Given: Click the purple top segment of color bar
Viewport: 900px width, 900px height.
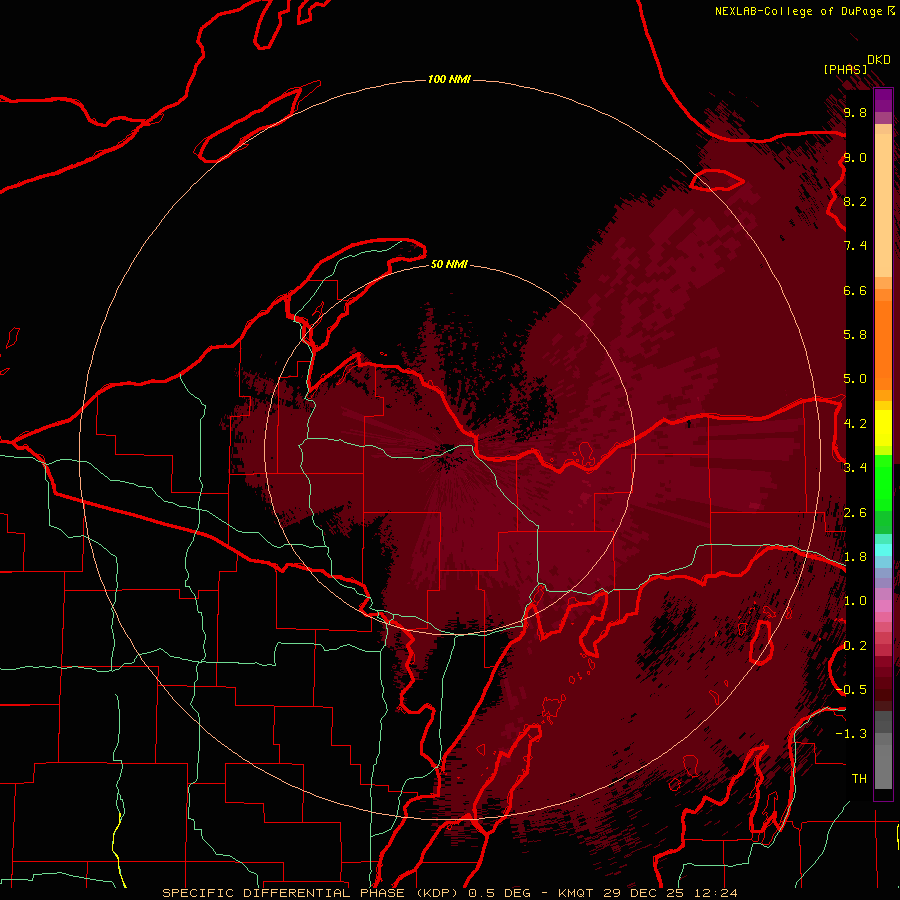Looking at the screenshot, I should pos(883,100).
